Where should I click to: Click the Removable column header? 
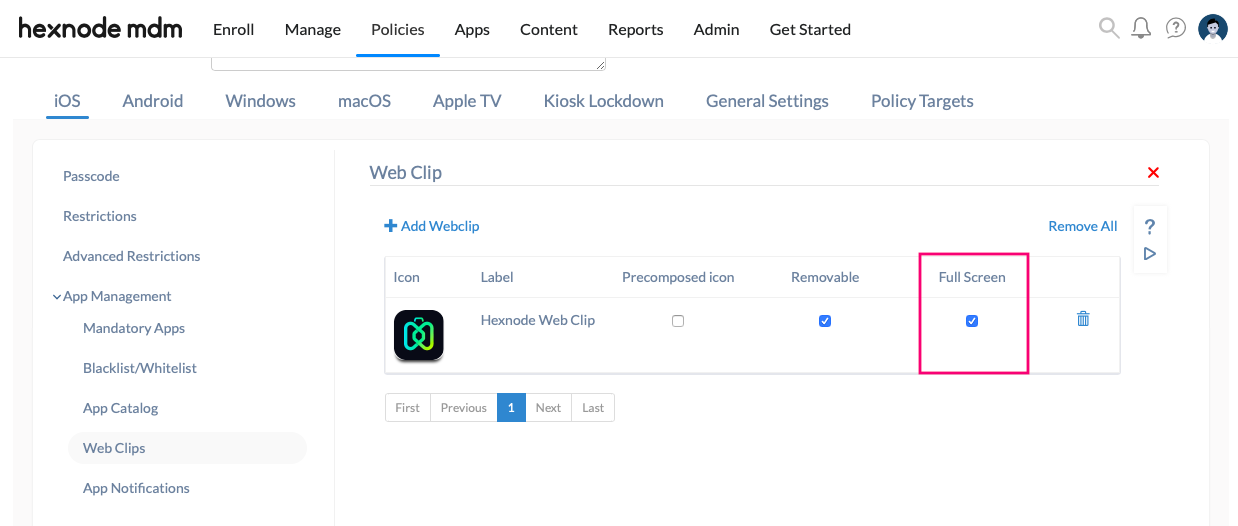pos(825,277)
